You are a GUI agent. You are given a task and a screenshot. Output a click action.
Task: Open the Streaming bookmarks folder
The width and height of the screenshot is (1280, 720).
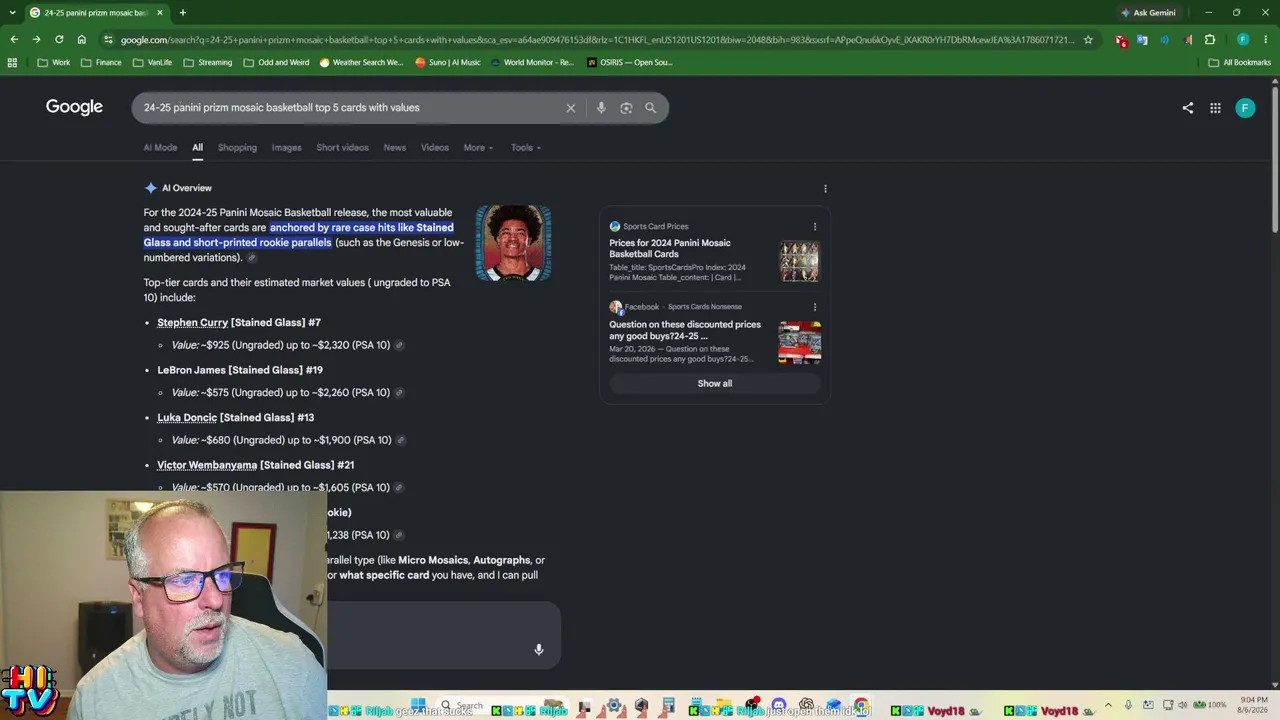(x=207, y=62)
